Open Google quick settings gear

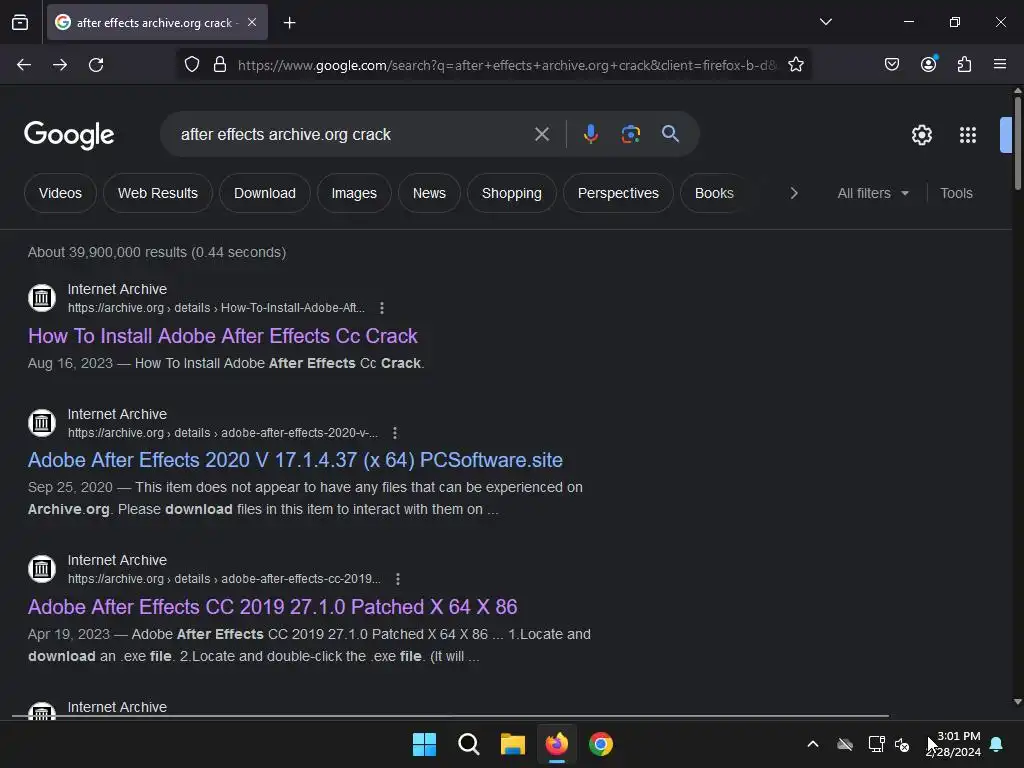921,135
